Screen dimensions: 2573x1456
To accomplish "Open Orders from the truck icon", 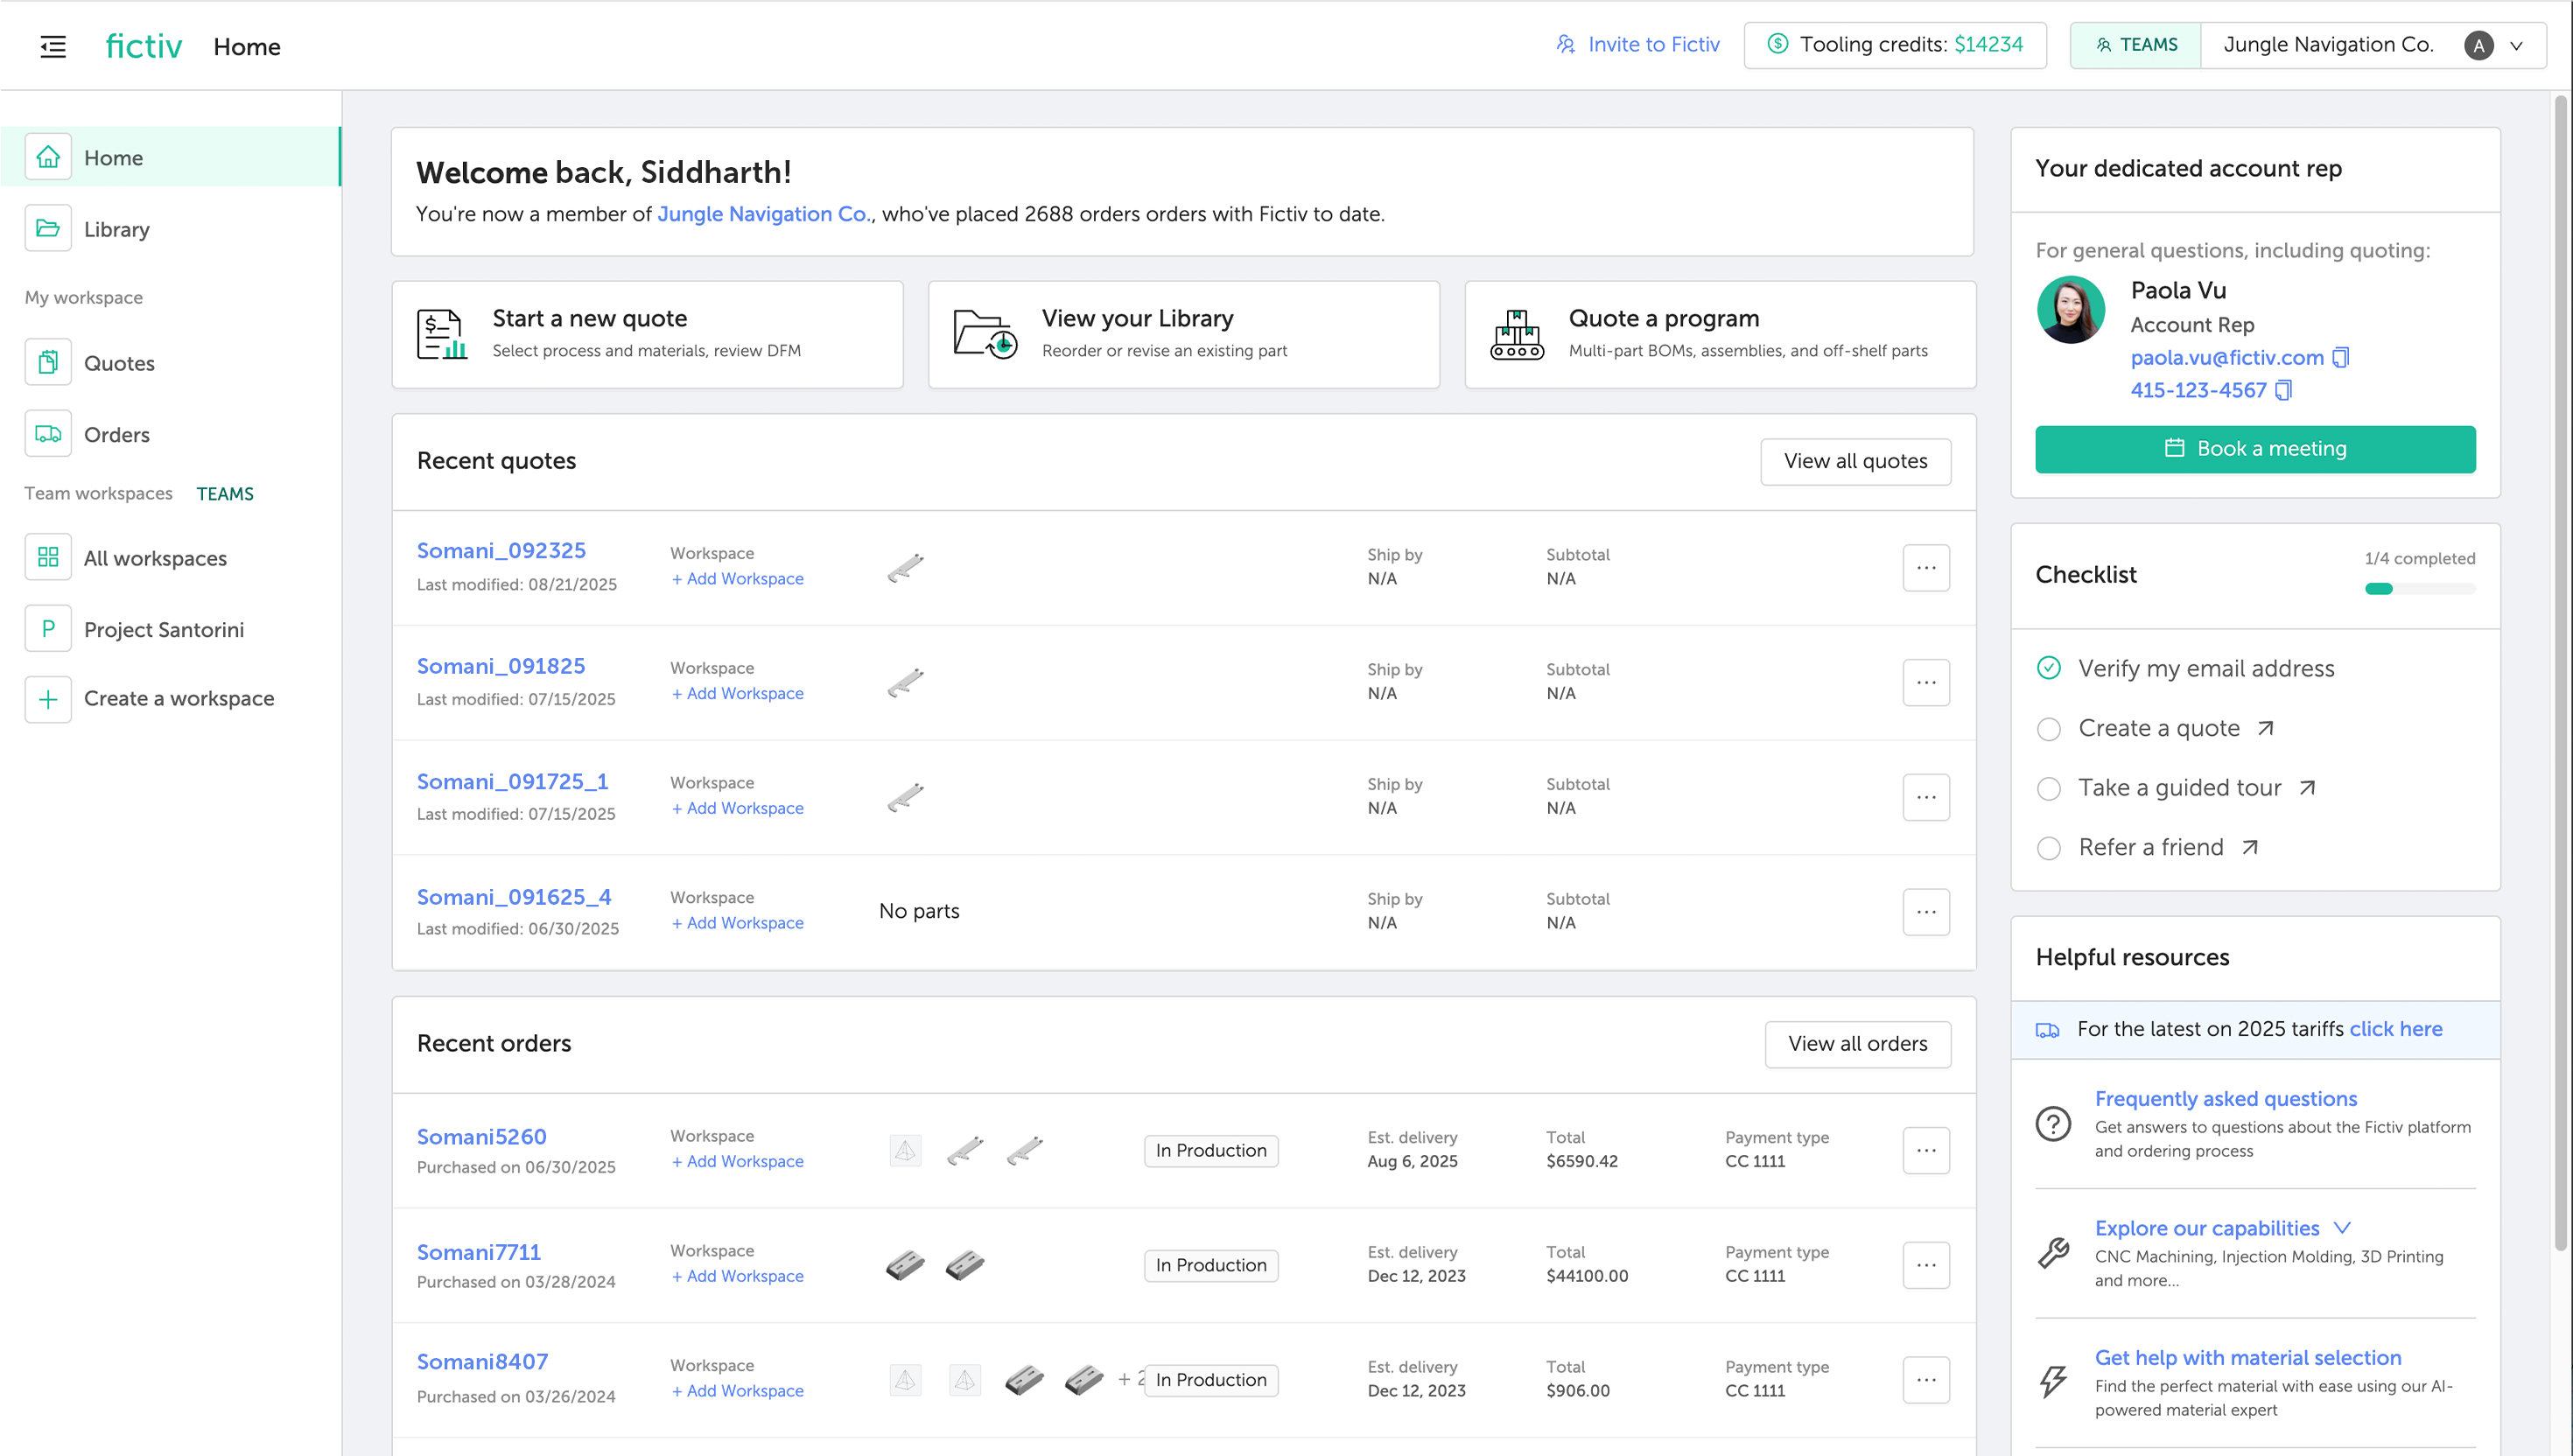I will pos(48,434).
